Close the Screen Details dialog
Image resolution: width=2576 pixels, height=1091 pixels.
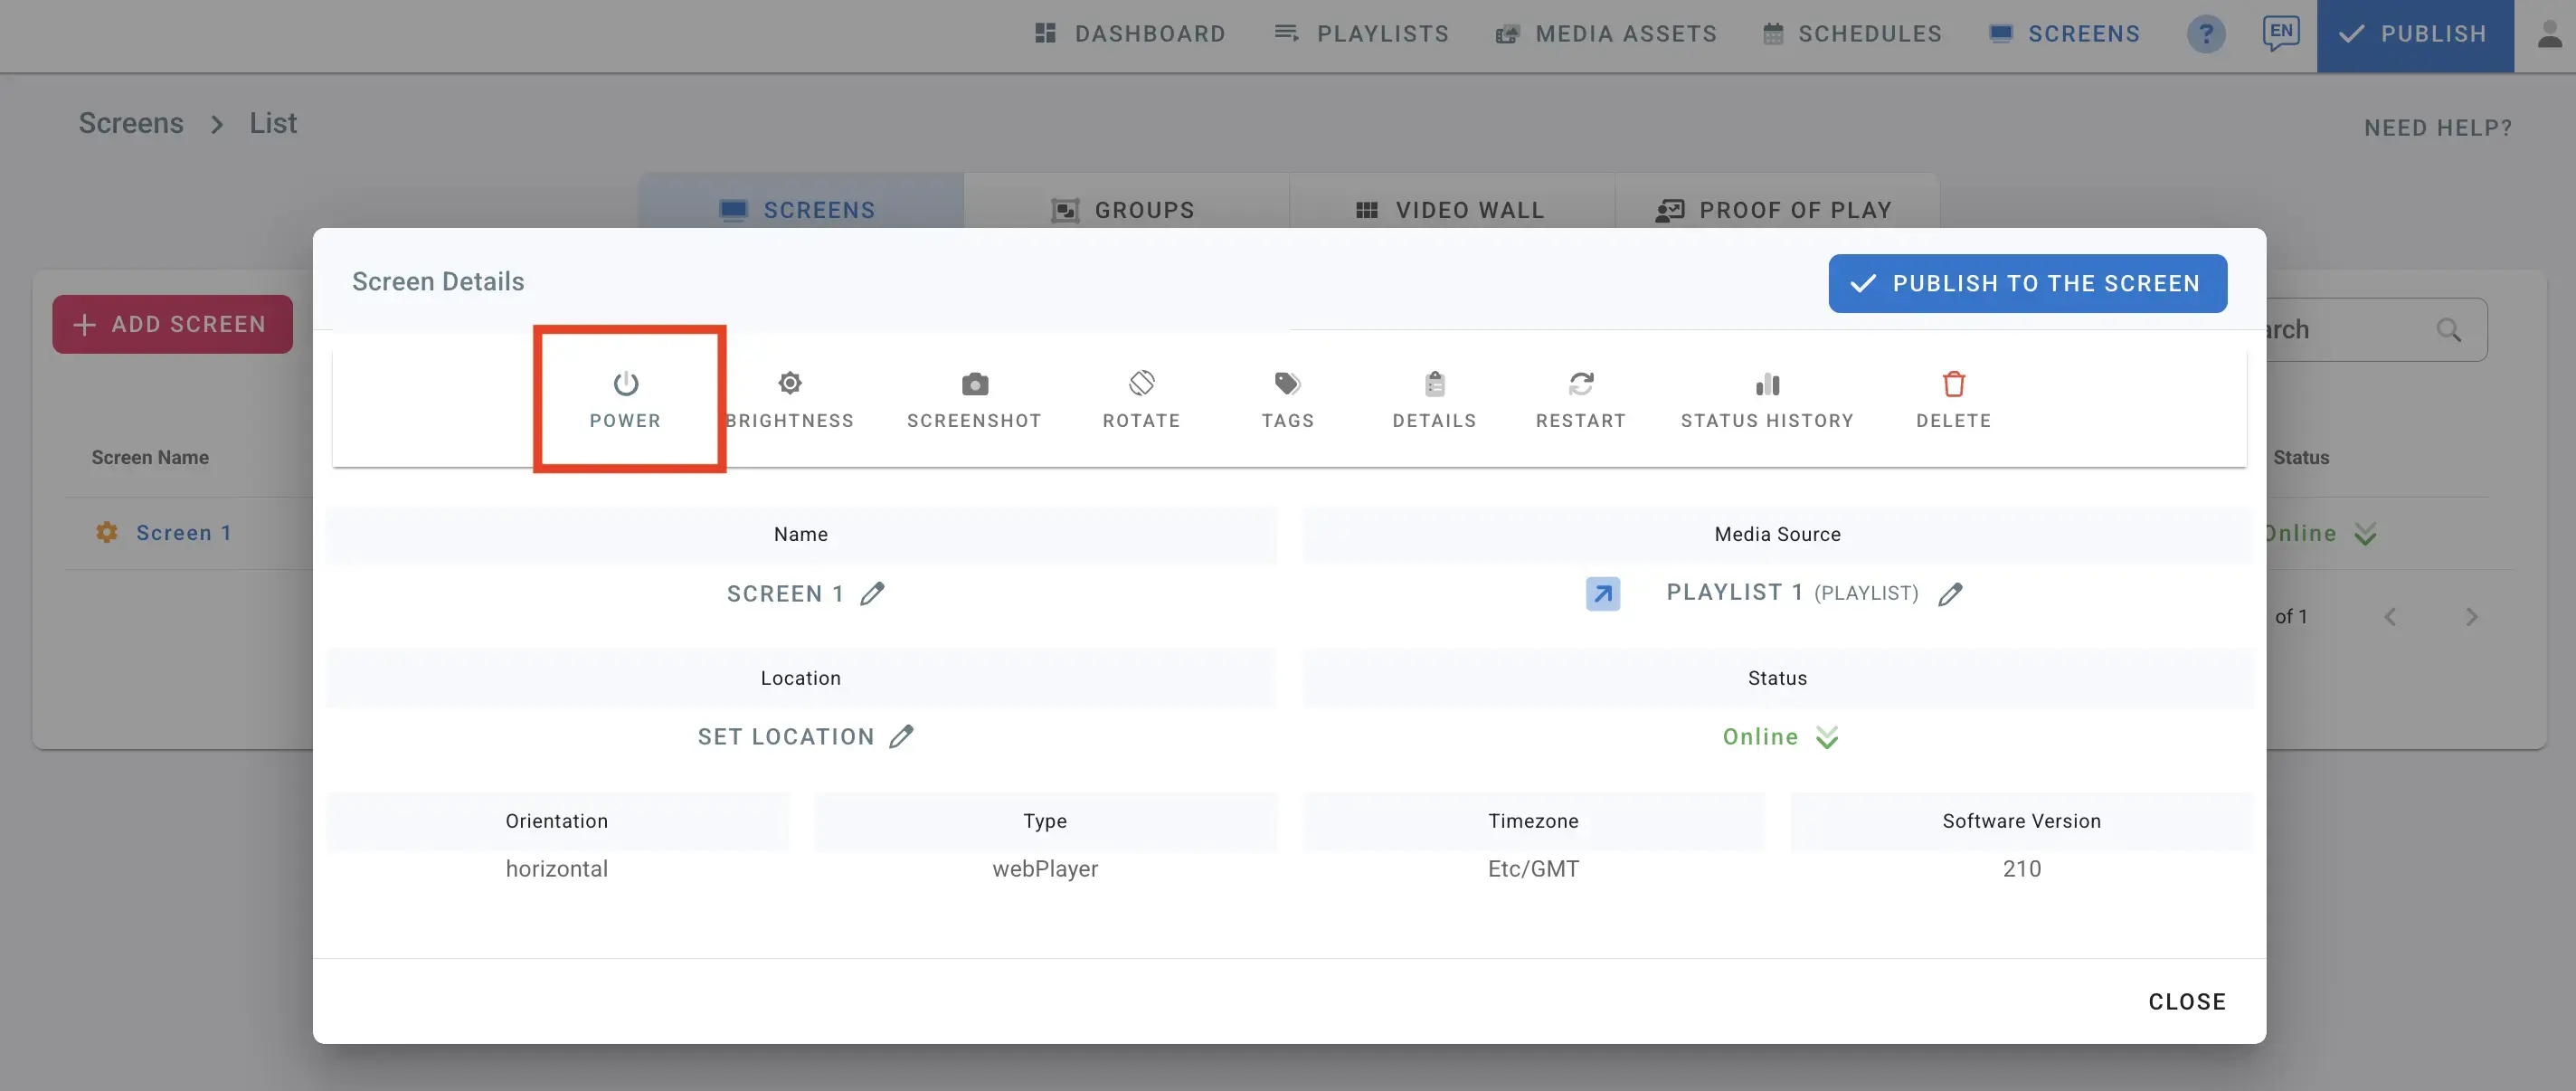[x=2186, y=1000]
